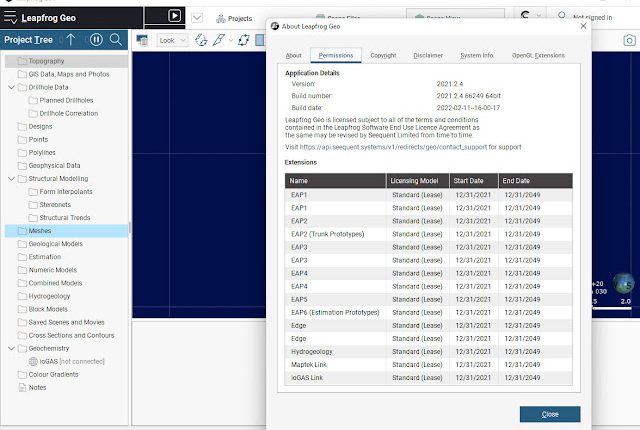Open the Copyright tab
The width and height of the screenshot is (640, 430).
point(383,55)
